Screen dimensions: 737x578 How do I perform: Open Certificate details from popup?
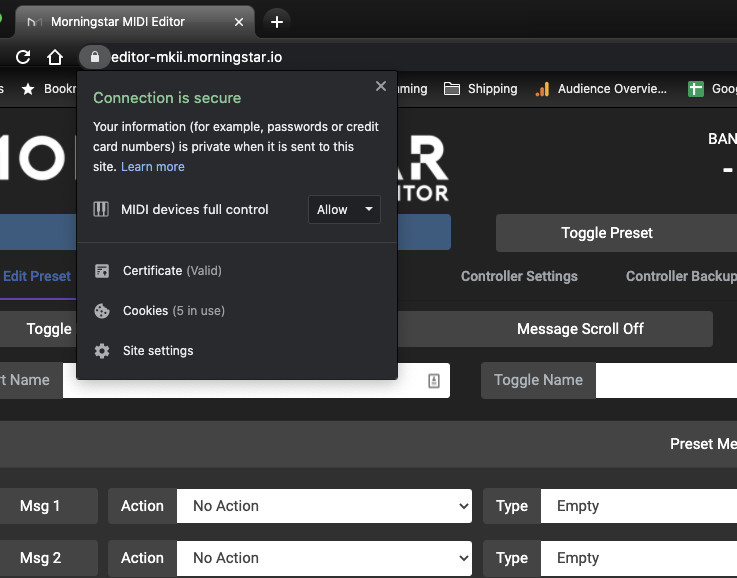(x=152, y=271)
